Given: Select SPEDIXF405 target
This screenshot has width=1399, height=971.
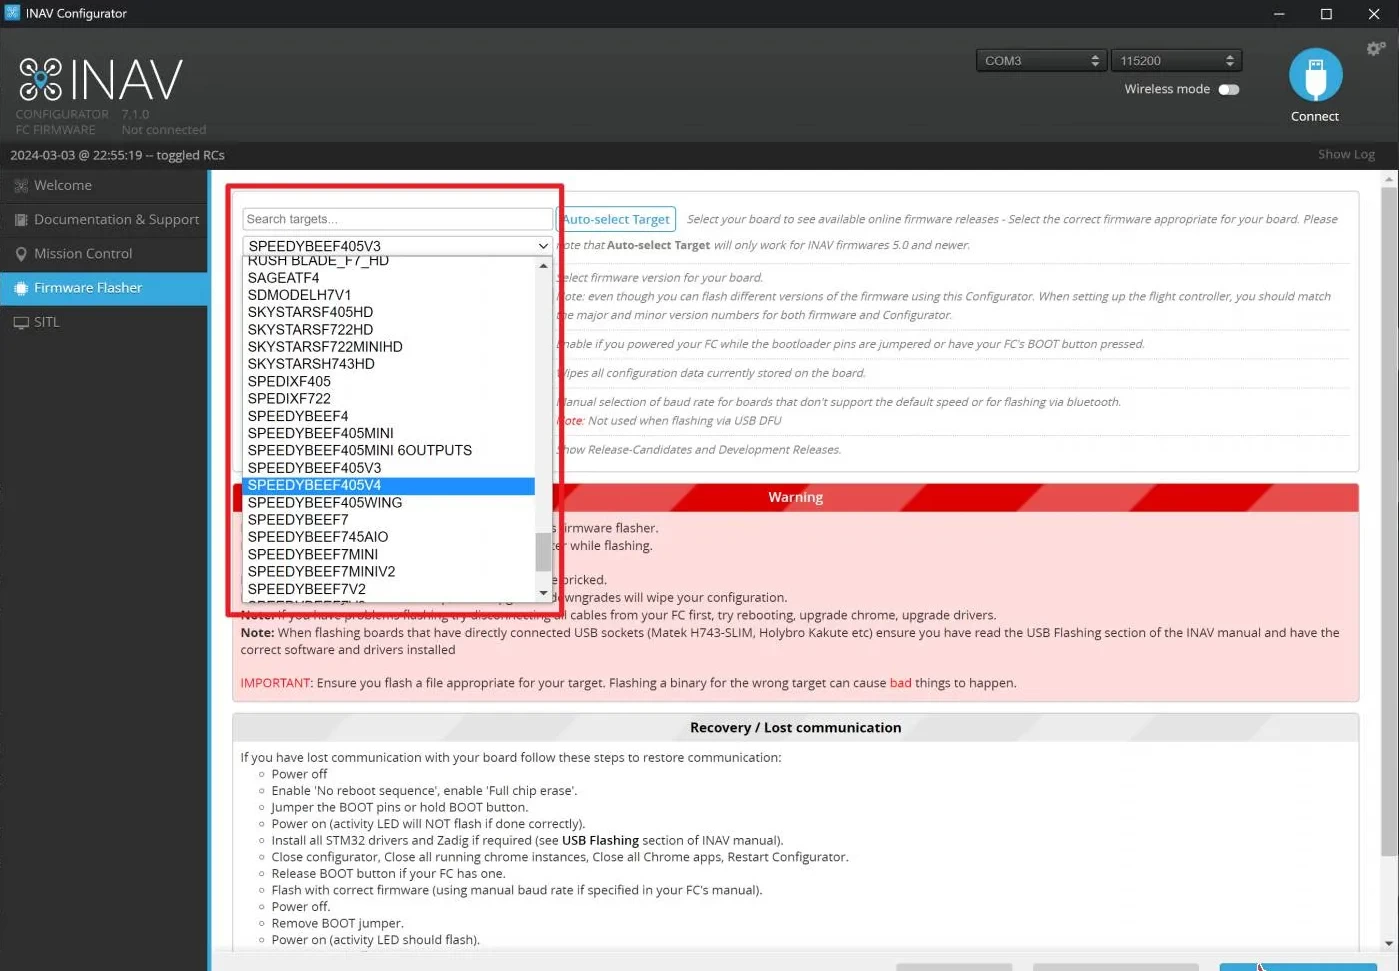Looking at the screenshot, I should [388, 381].
